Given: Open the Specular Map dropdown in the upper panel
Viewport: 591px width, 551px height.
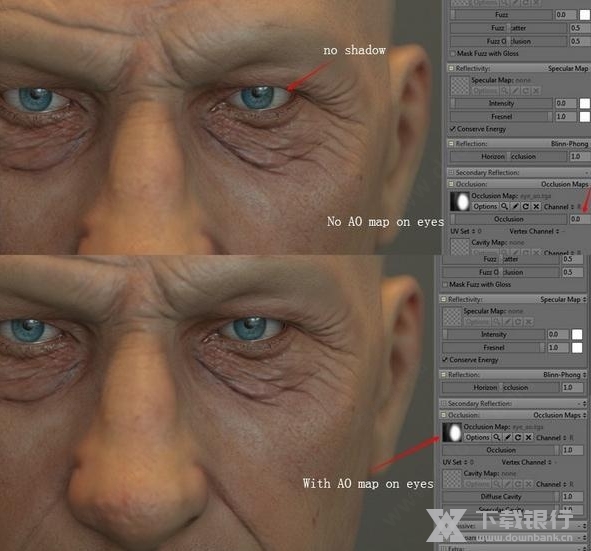Looking at the screenshot, I should pos(568,68).
